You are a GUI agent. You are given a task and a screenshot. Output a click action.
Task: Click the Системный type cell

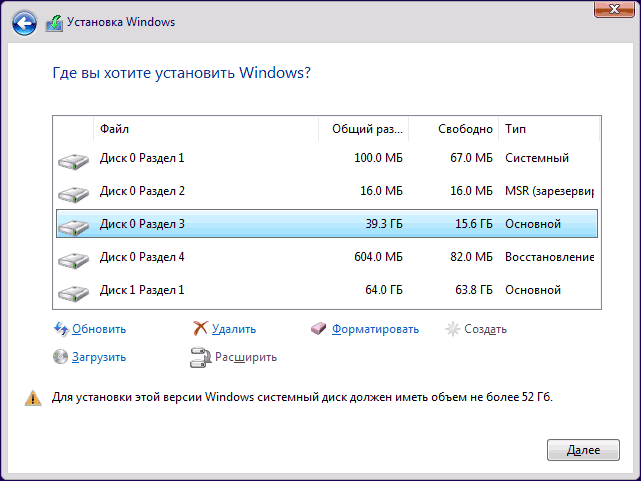pyautogui.click(x=537, y=158)
